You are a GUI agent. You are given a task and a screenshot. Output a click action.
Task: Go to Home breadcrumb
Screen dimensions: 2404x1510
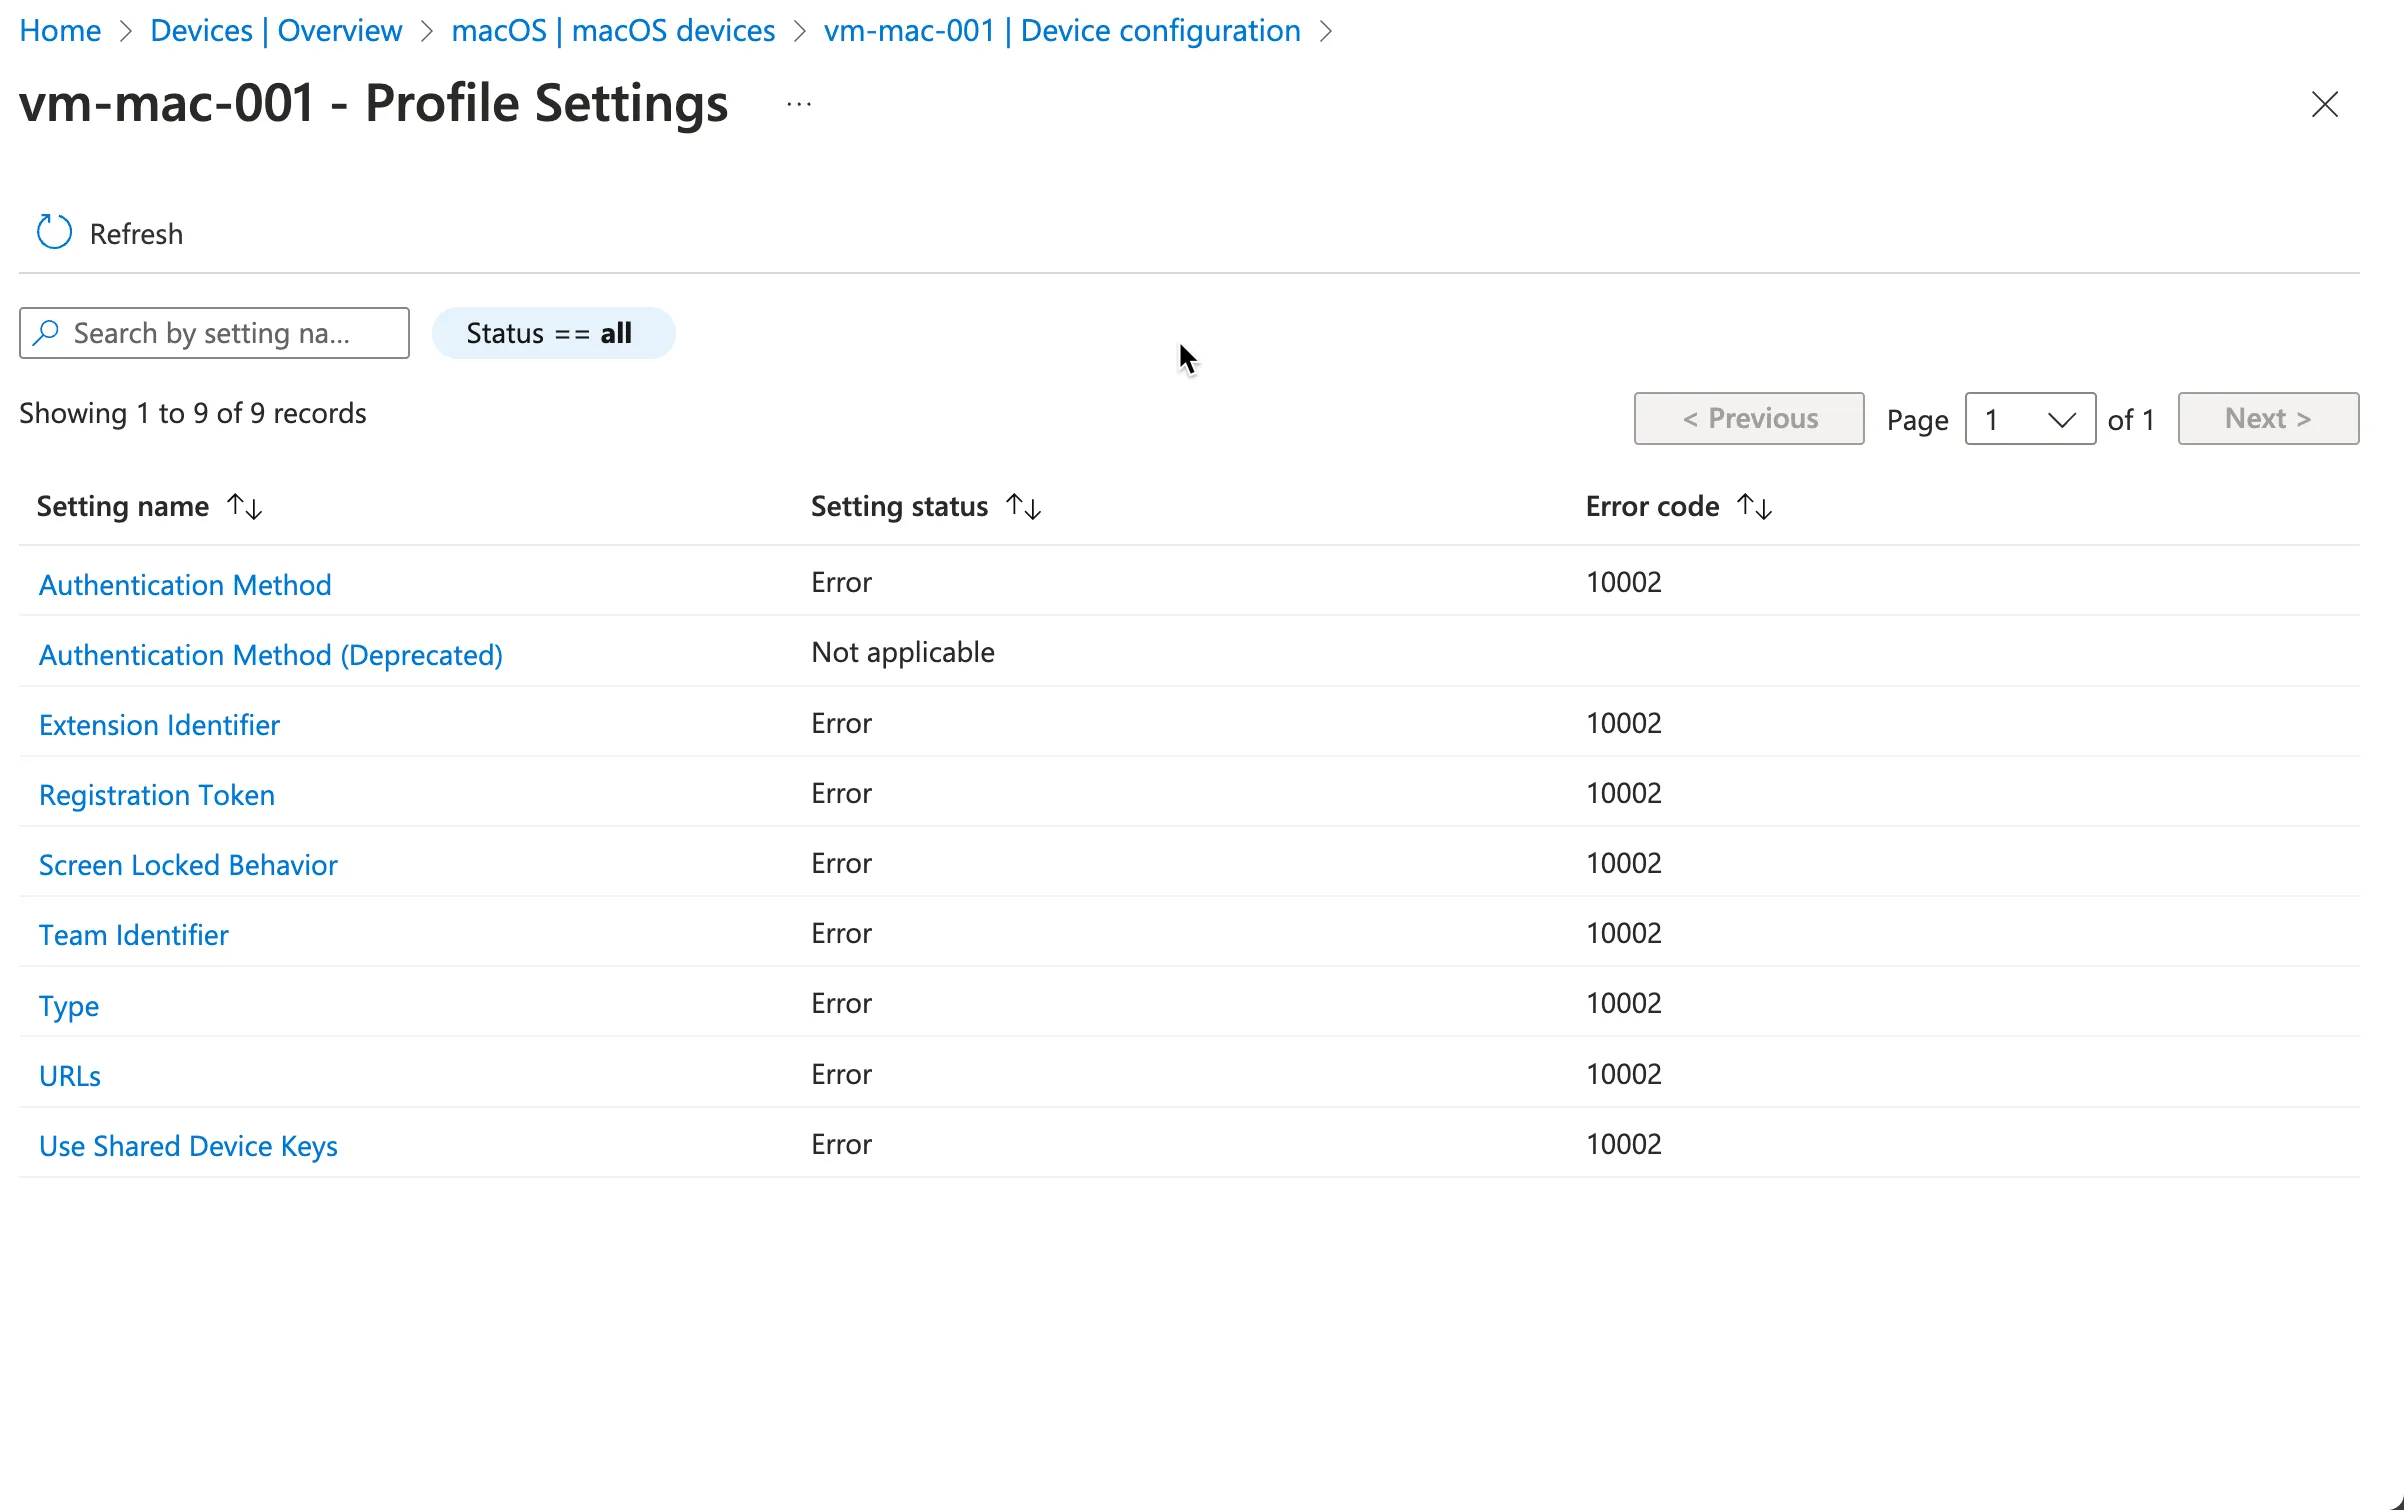click(x=60, y=30)
